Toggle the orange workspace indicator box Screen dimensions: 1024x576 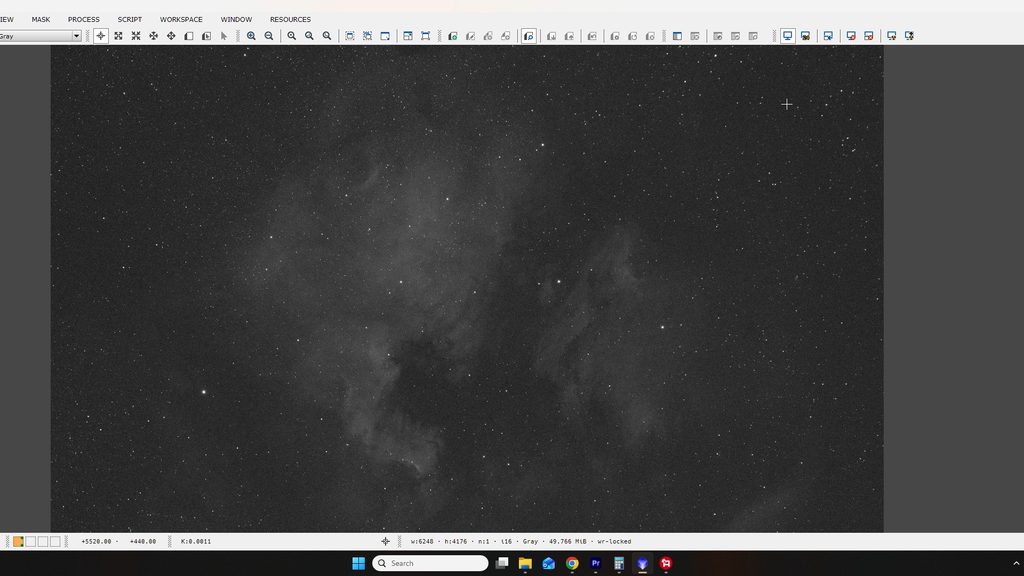coord(18,541)
